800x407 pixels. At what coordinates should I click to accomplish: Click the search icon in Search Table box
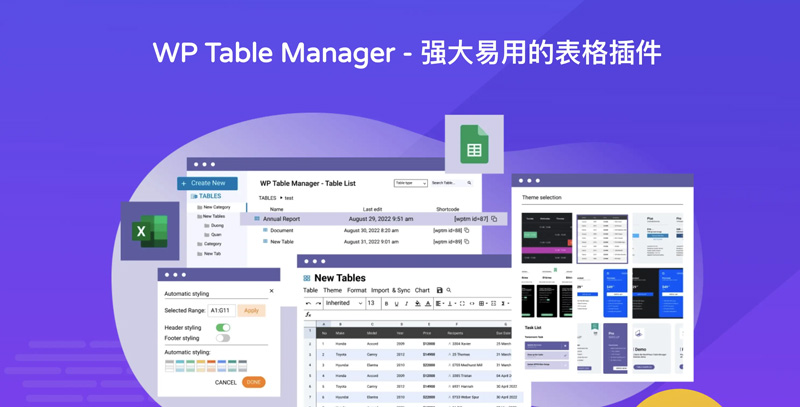[469, 183]
